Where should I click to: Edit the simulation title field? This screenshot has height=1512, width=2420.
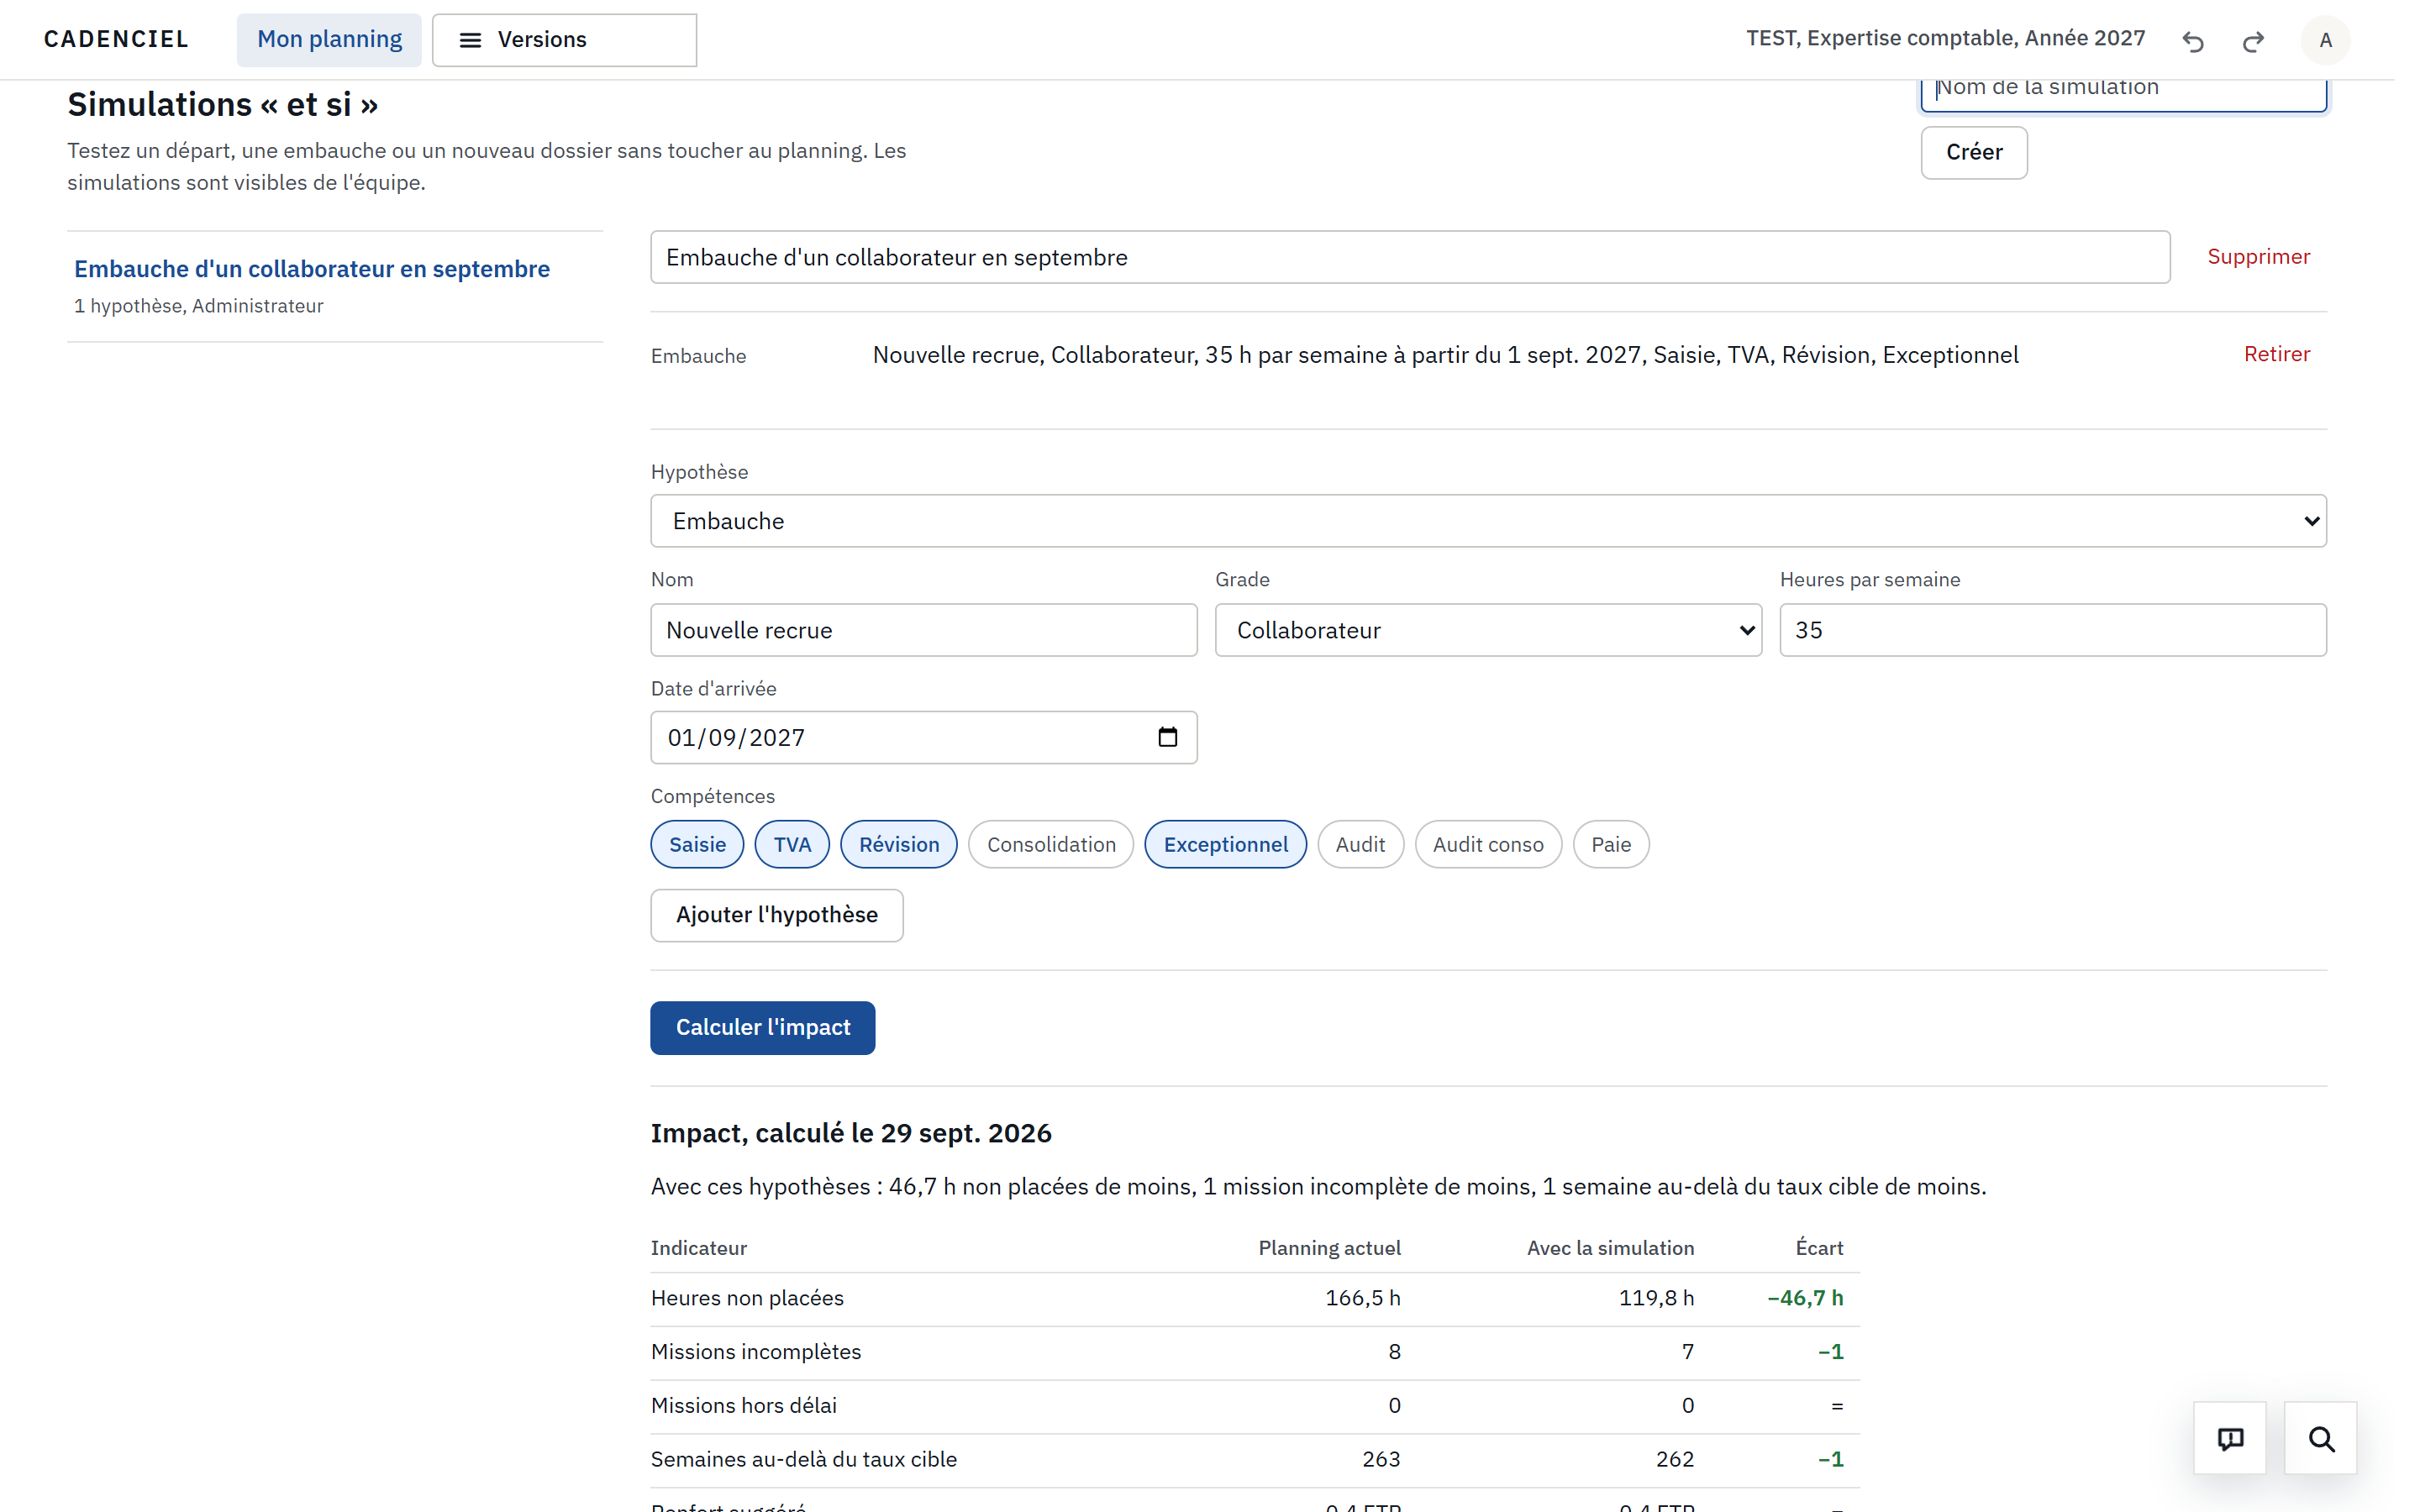1410,257
